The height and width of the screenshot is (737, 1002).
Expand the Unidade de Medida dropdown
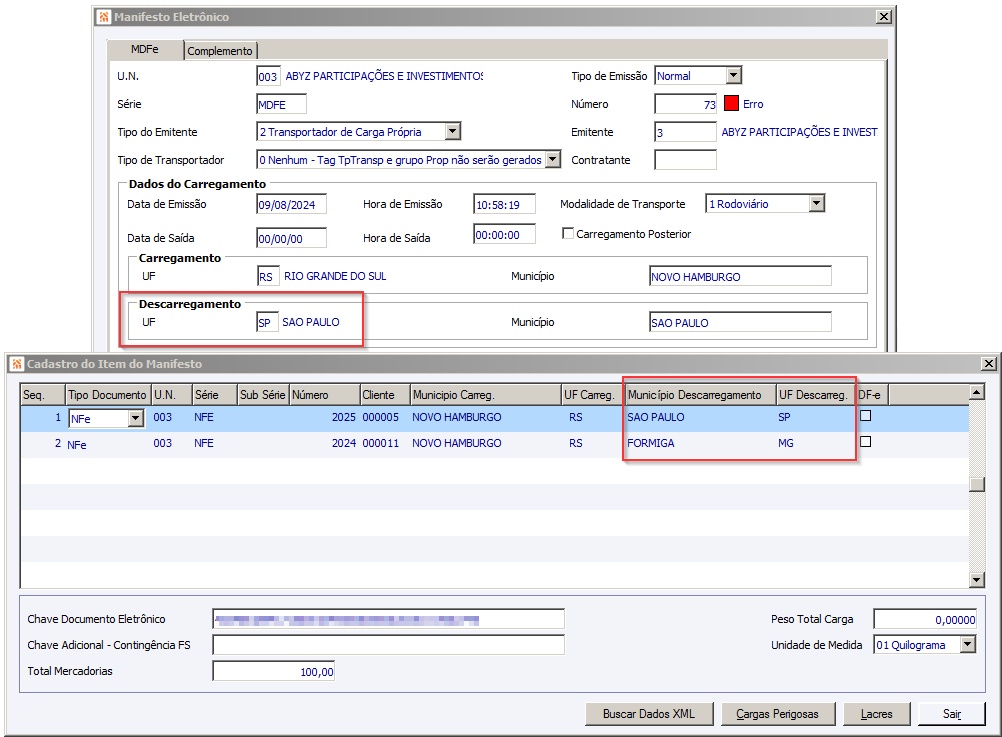(x=968, y=644)
